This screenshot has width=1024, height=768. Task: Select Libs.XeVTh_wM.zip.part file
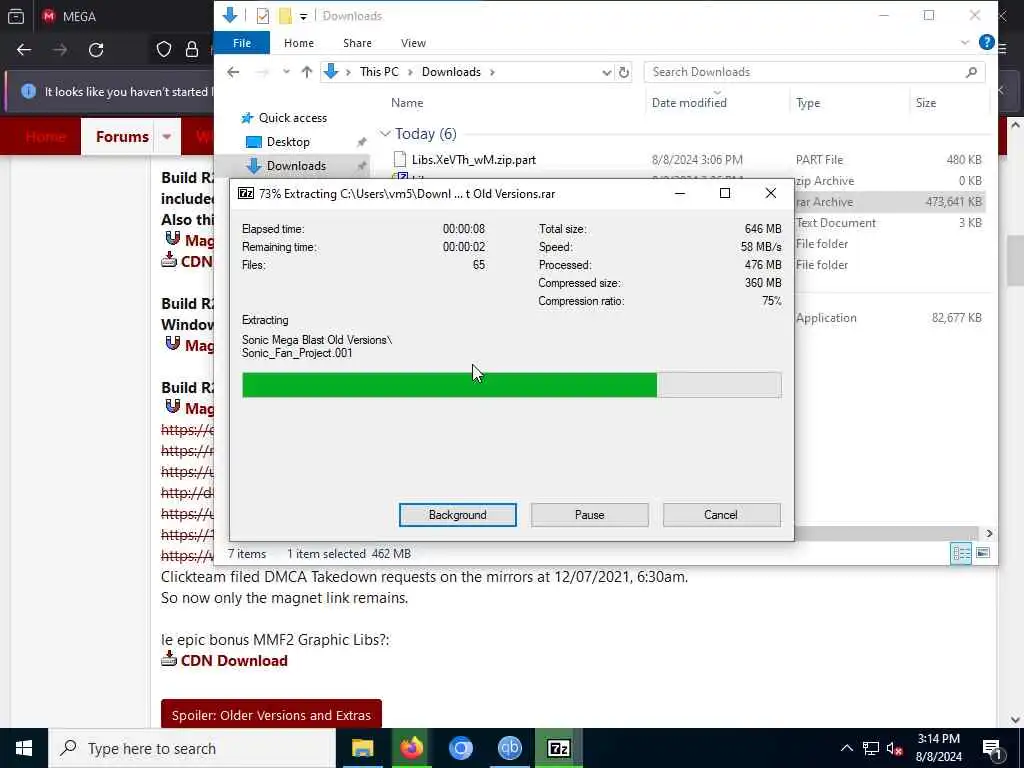pyautogui.click(x=473, y=159)
